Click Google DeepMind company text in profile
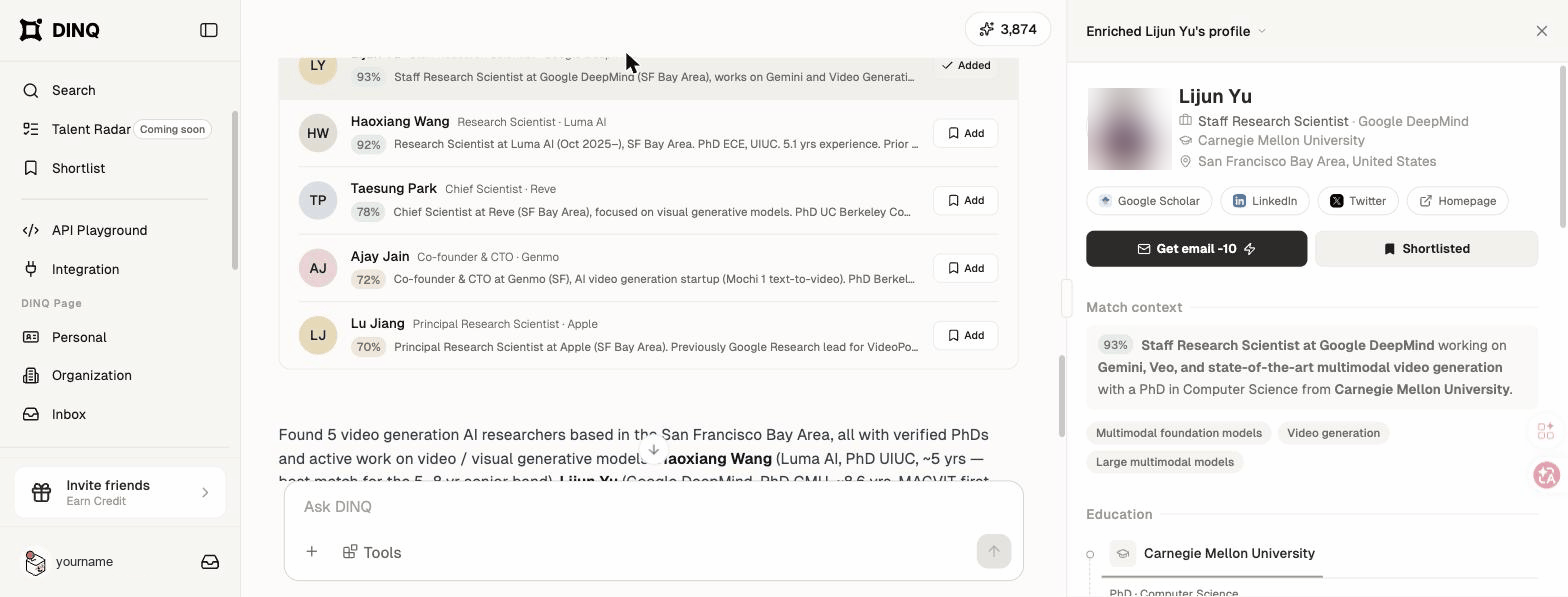Screen dimensions: 1568x597 point(1413,121)
